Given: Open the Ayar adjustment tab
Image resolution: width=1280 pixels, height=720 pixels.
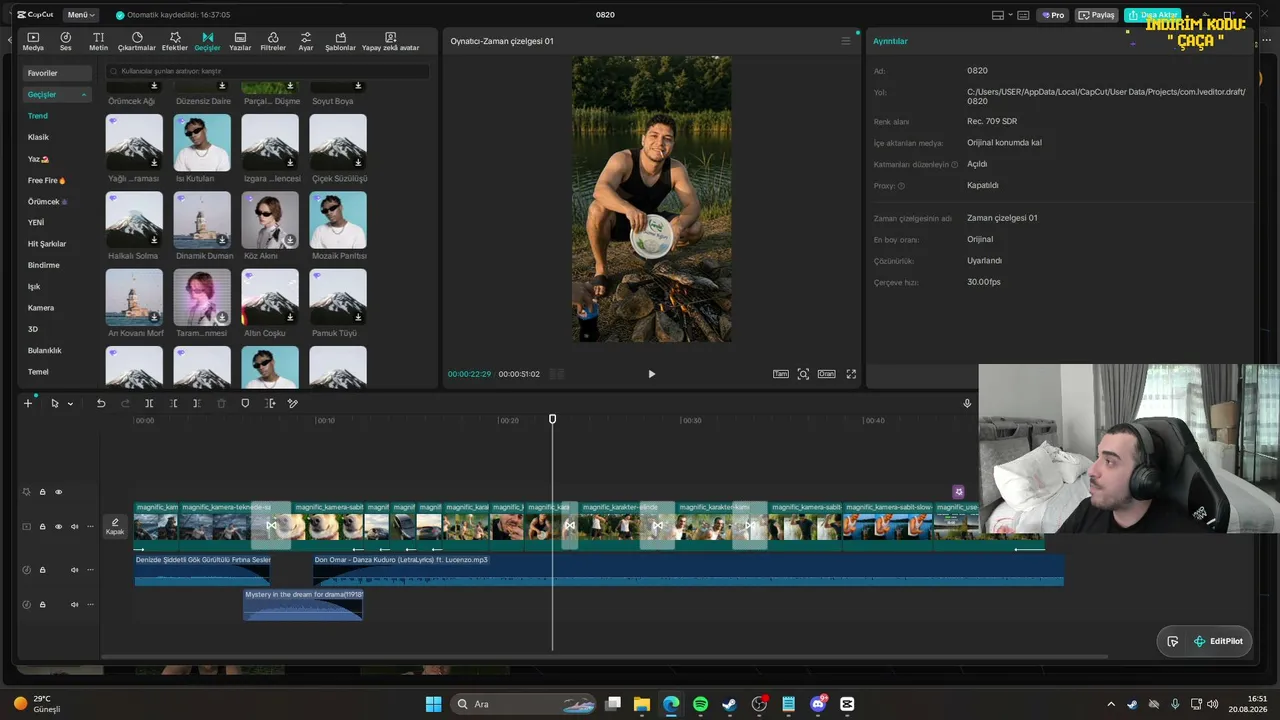Looking at the screenshot, I should coord(306,41).
